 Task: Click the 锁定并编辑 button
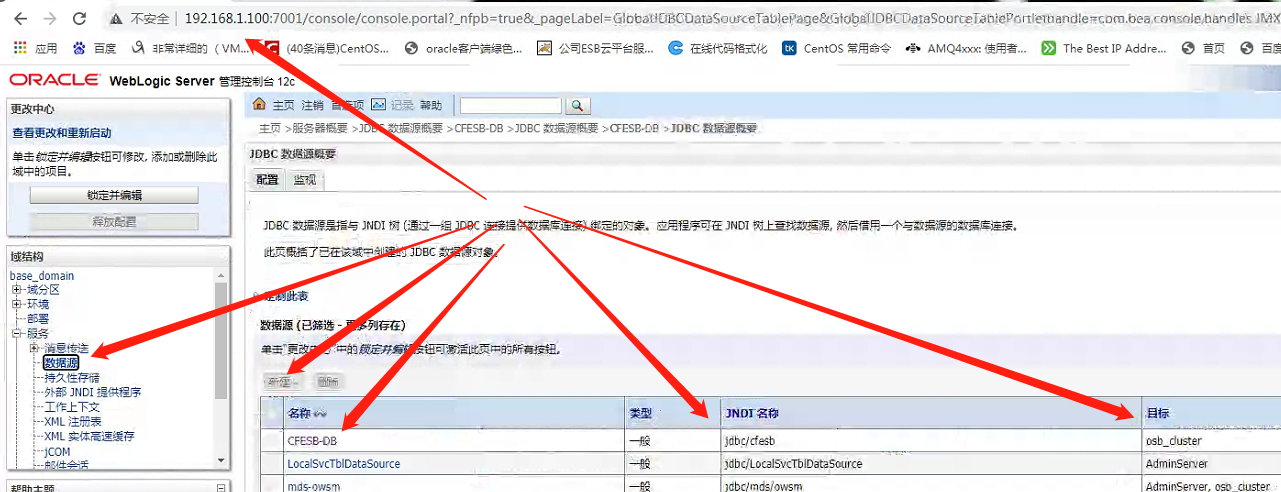(114, 195)
